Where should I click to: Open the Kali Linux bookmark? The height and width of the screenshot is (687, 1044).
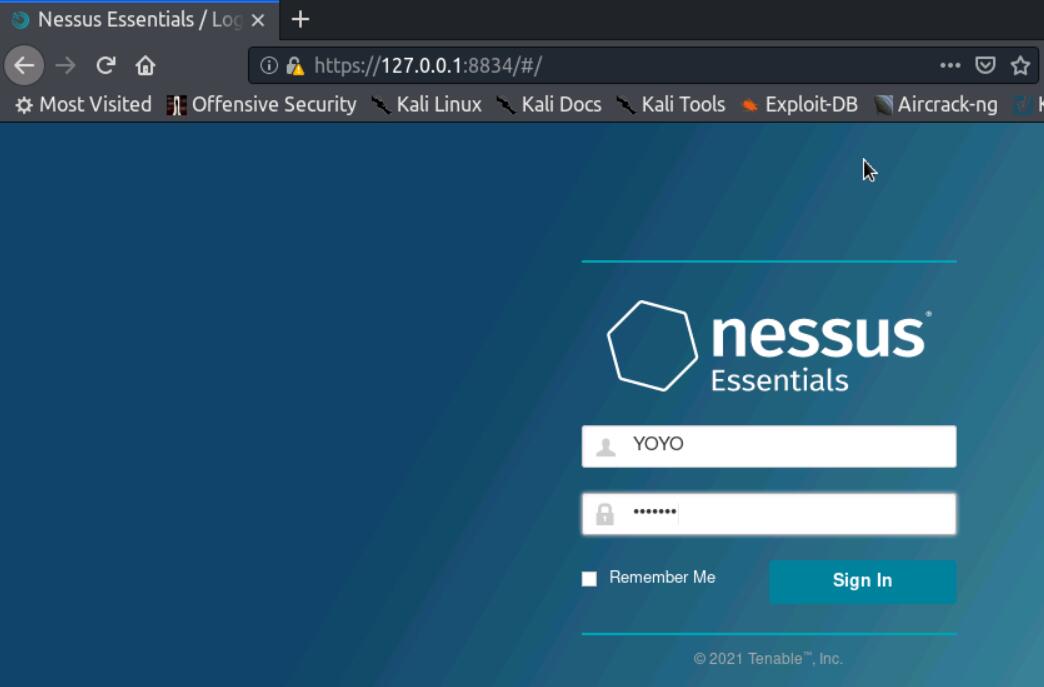[x=427, y=105]
